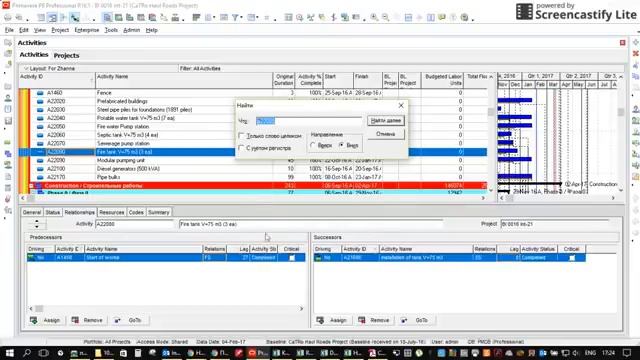
Task: Click the Zoom Out magnifier icon
Action: (385, 18)
